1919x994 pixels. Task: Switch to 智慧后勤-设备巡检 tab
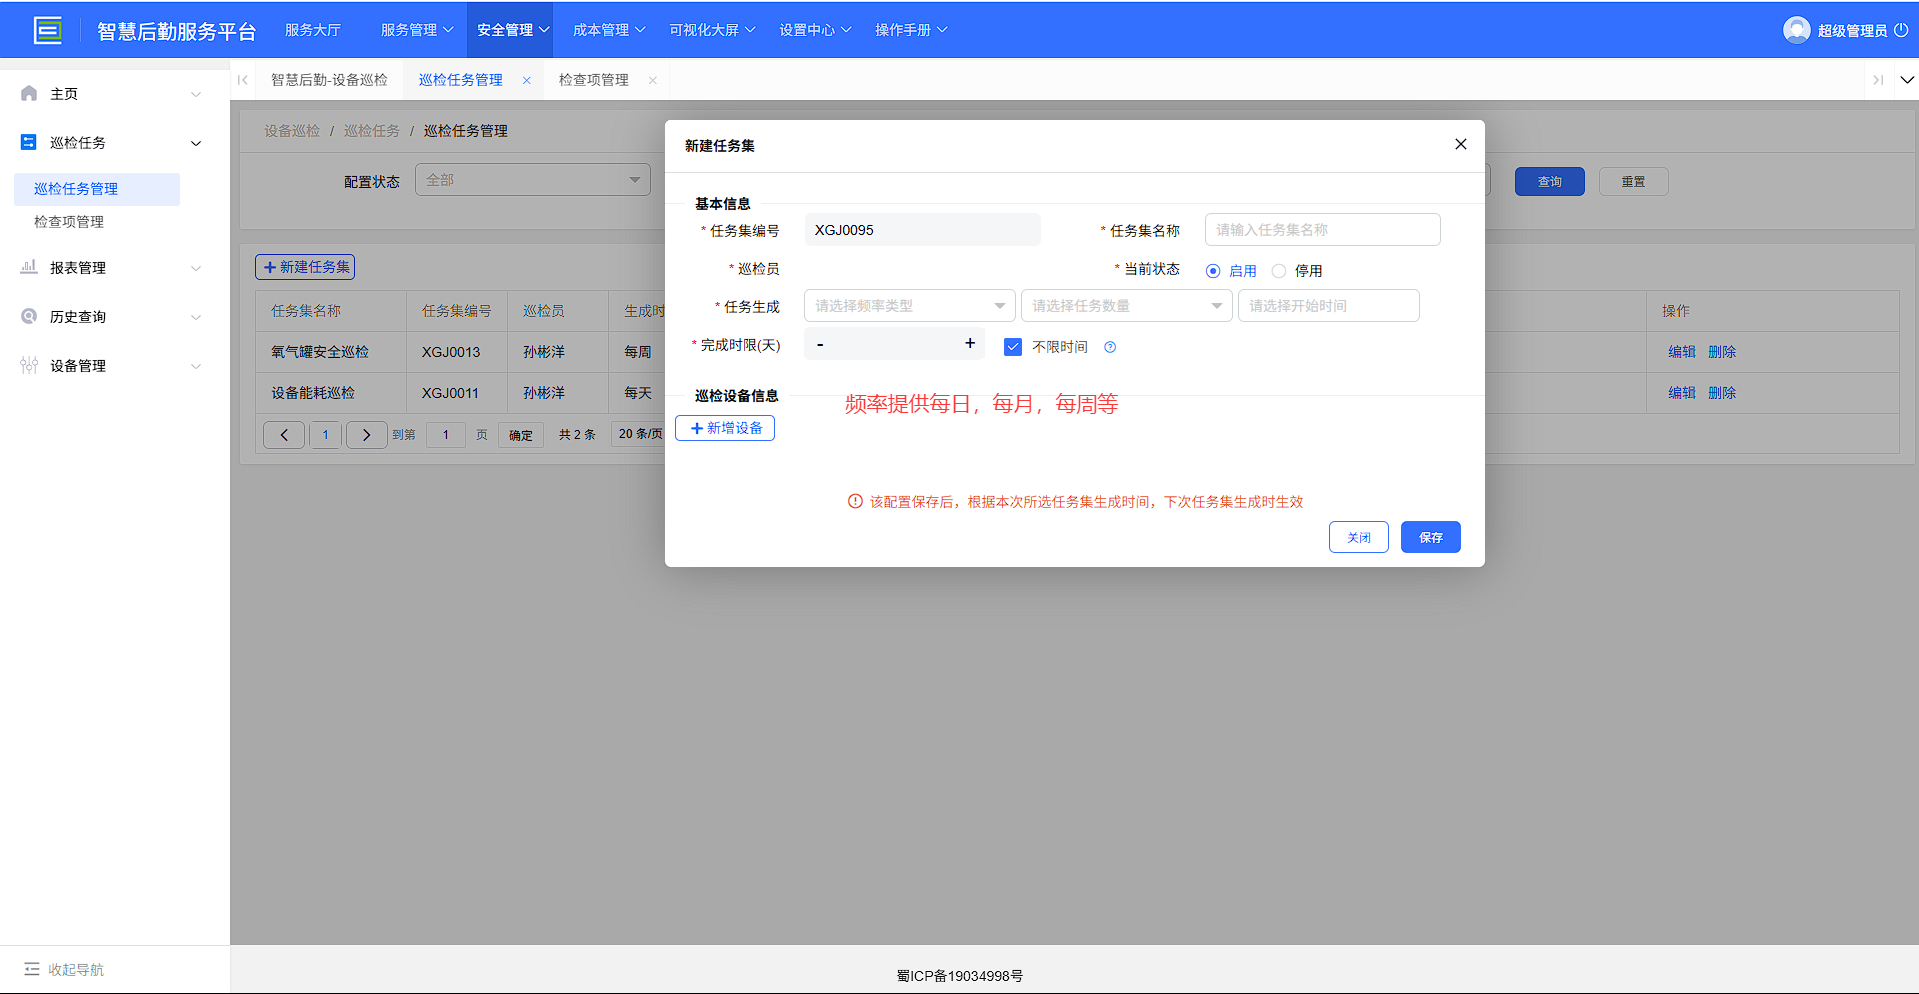pos(329,80)
